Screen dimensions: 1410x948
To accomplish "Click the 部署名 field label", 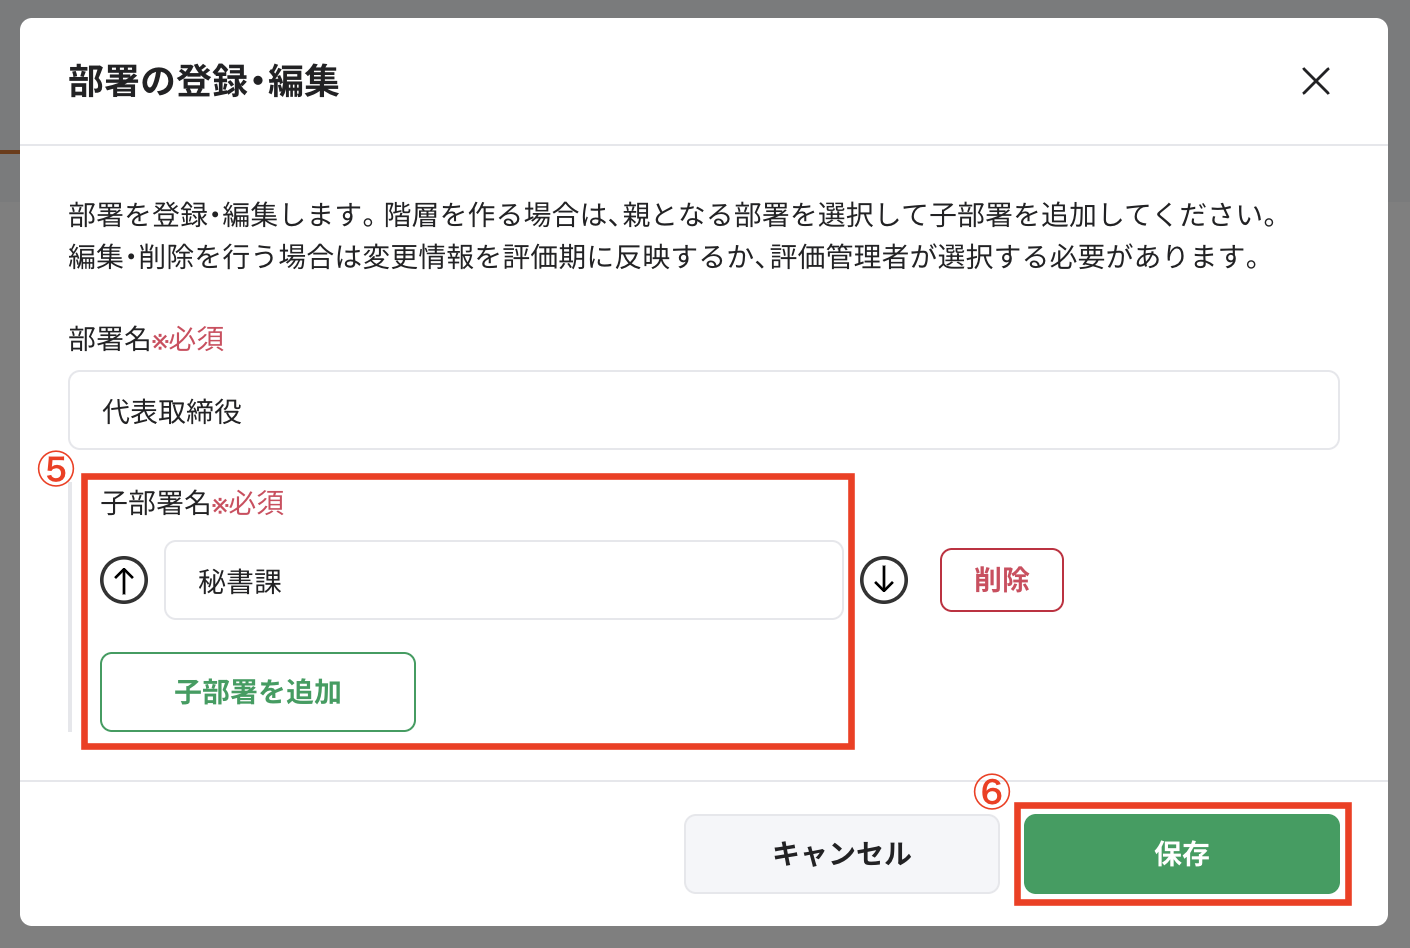I will point(109,340).
